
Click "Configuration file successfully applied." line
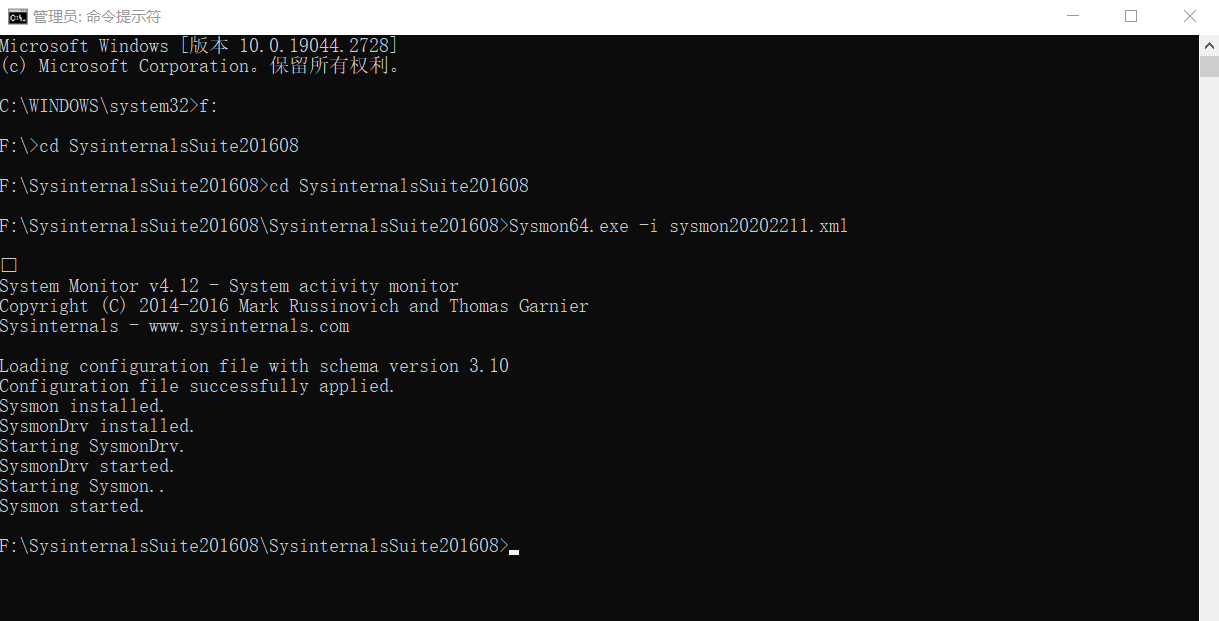click(x=197, y=386)
